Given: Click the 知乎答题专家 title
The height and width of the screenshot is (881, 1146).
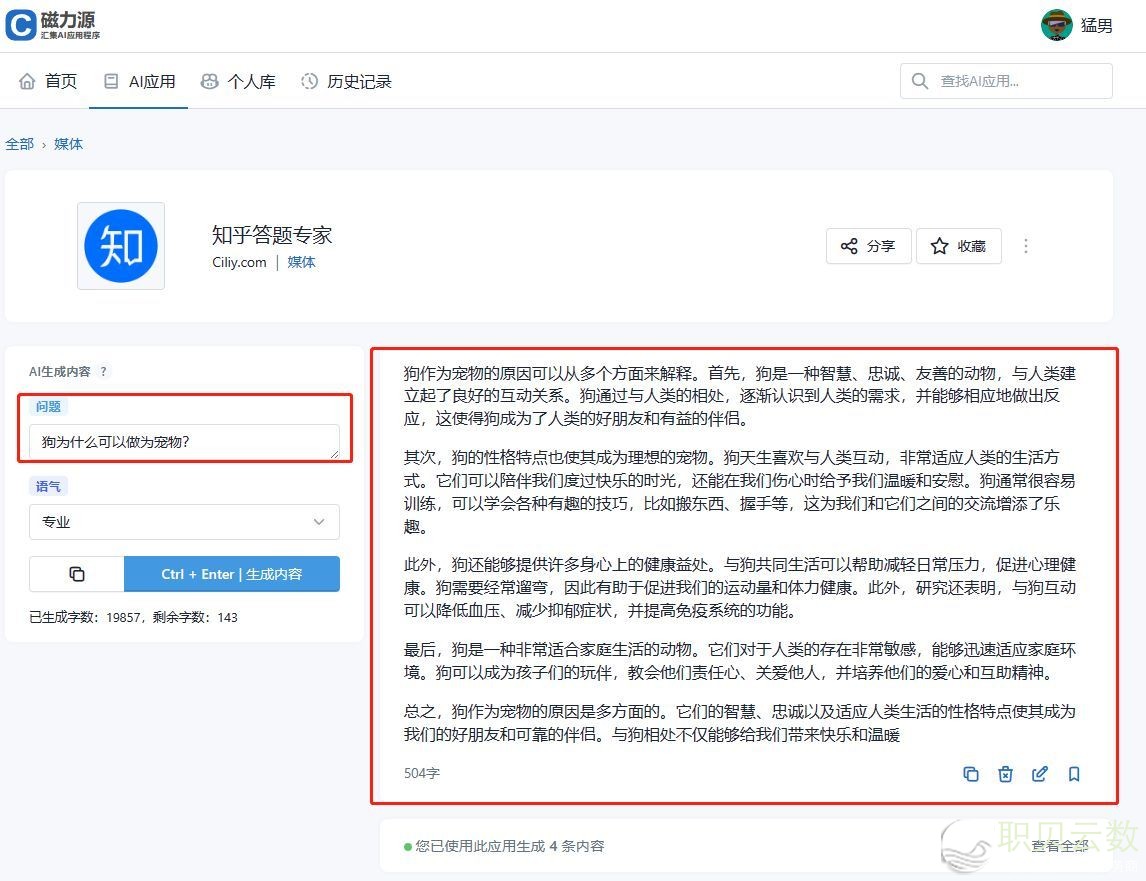Looking at the screenshot, I should tap(272, 235).
